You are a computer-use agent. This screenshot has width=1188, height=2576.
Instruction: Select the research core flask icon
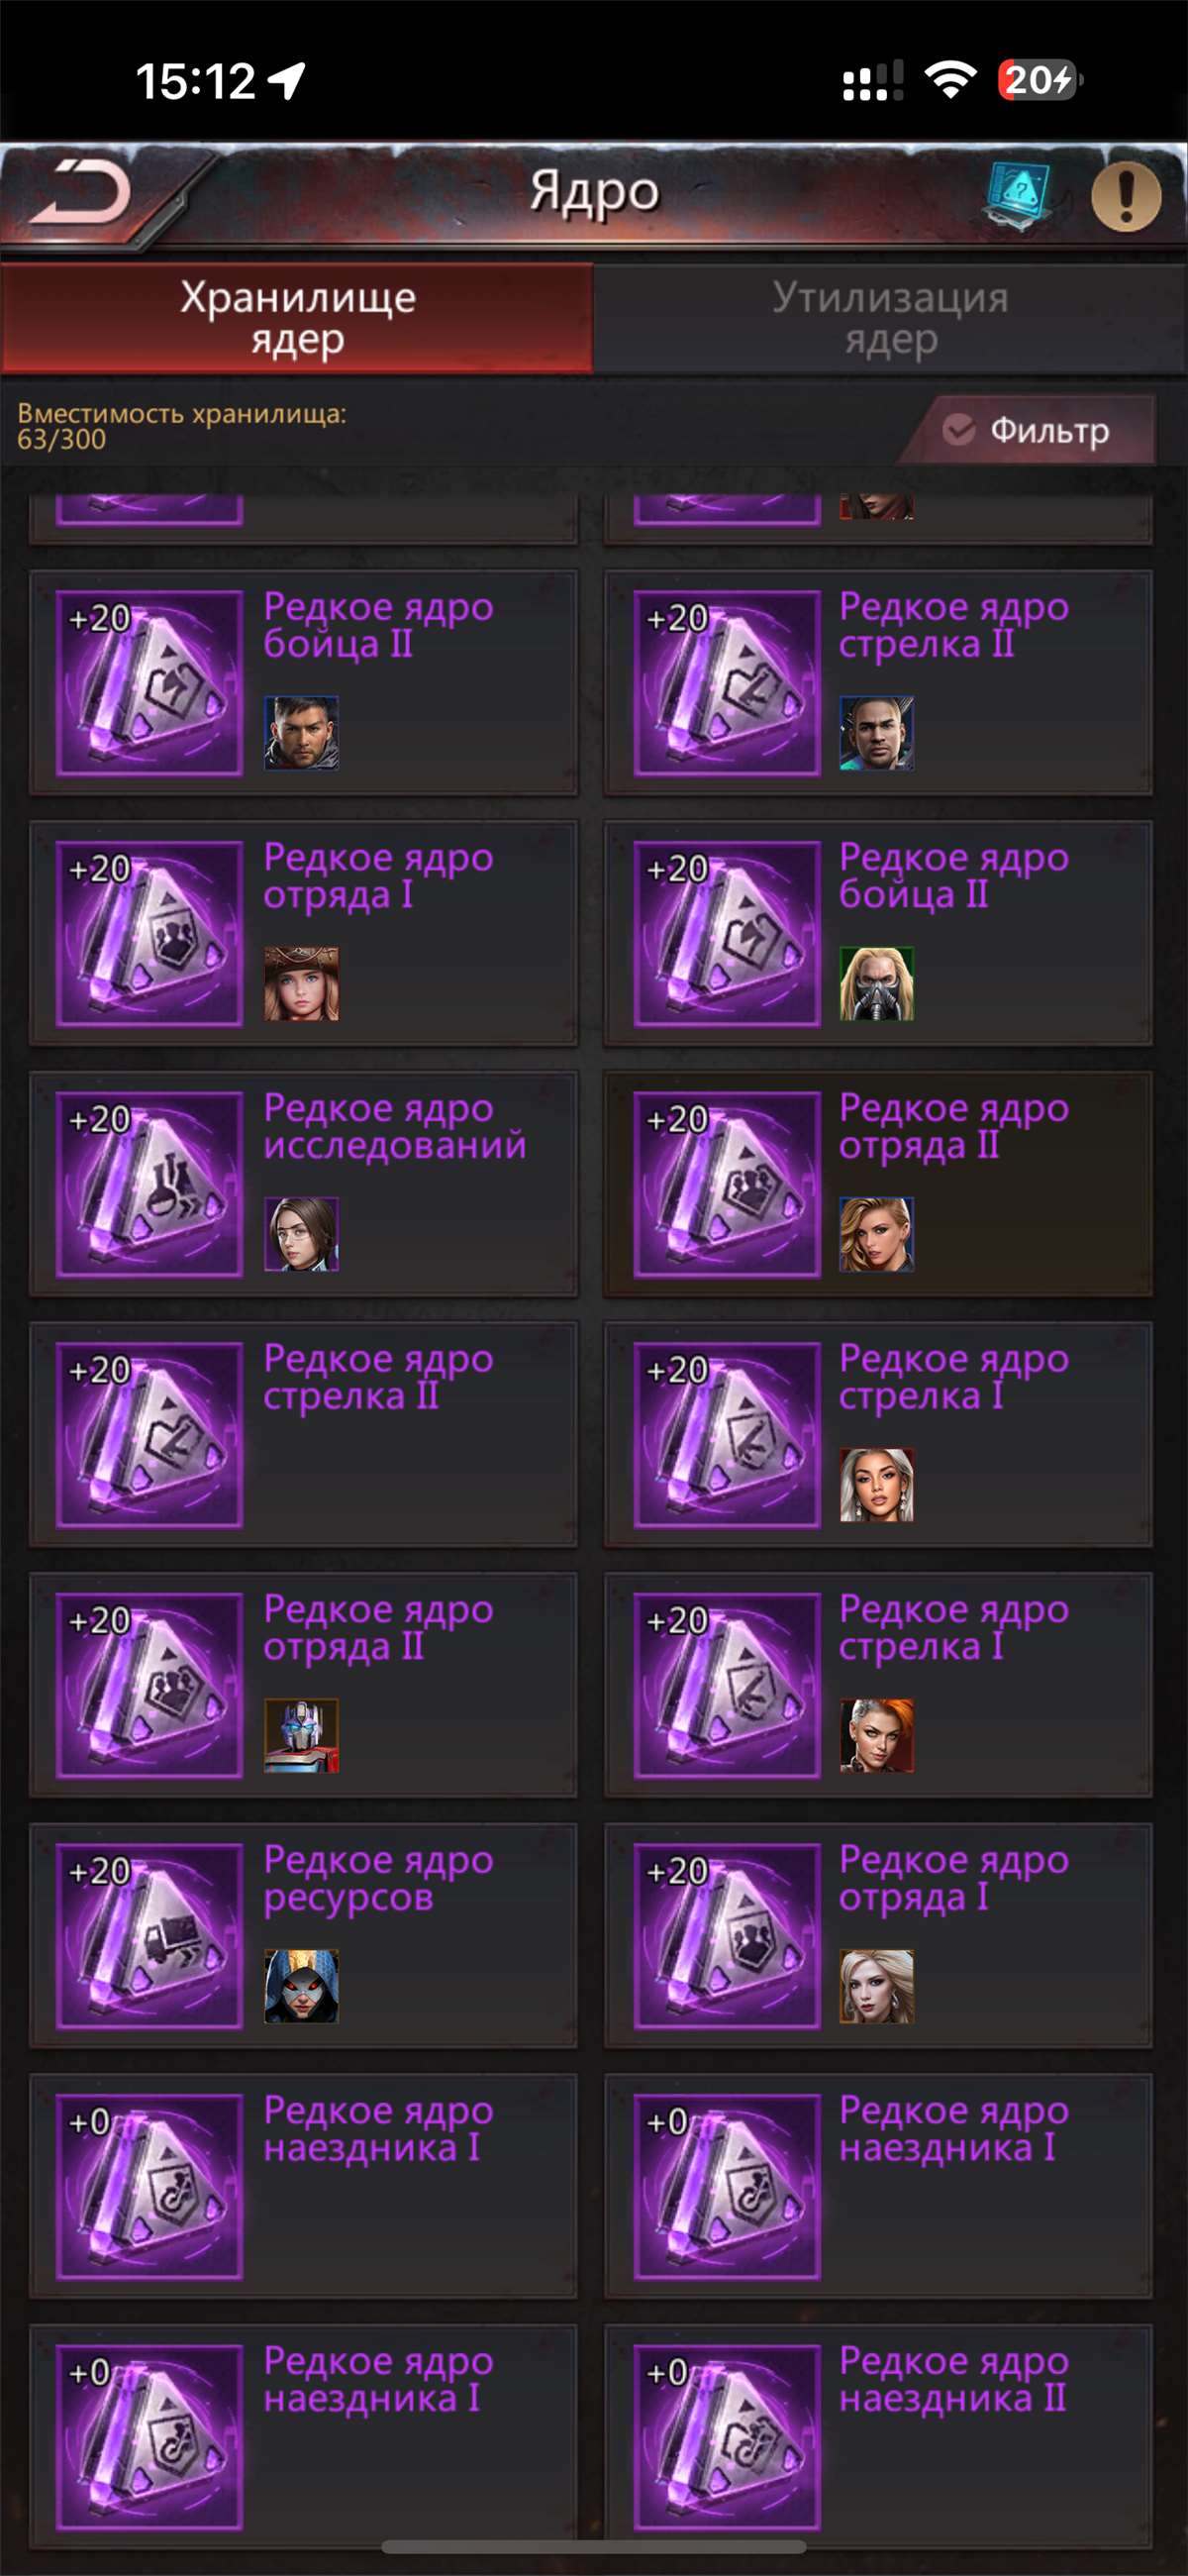150,1184
